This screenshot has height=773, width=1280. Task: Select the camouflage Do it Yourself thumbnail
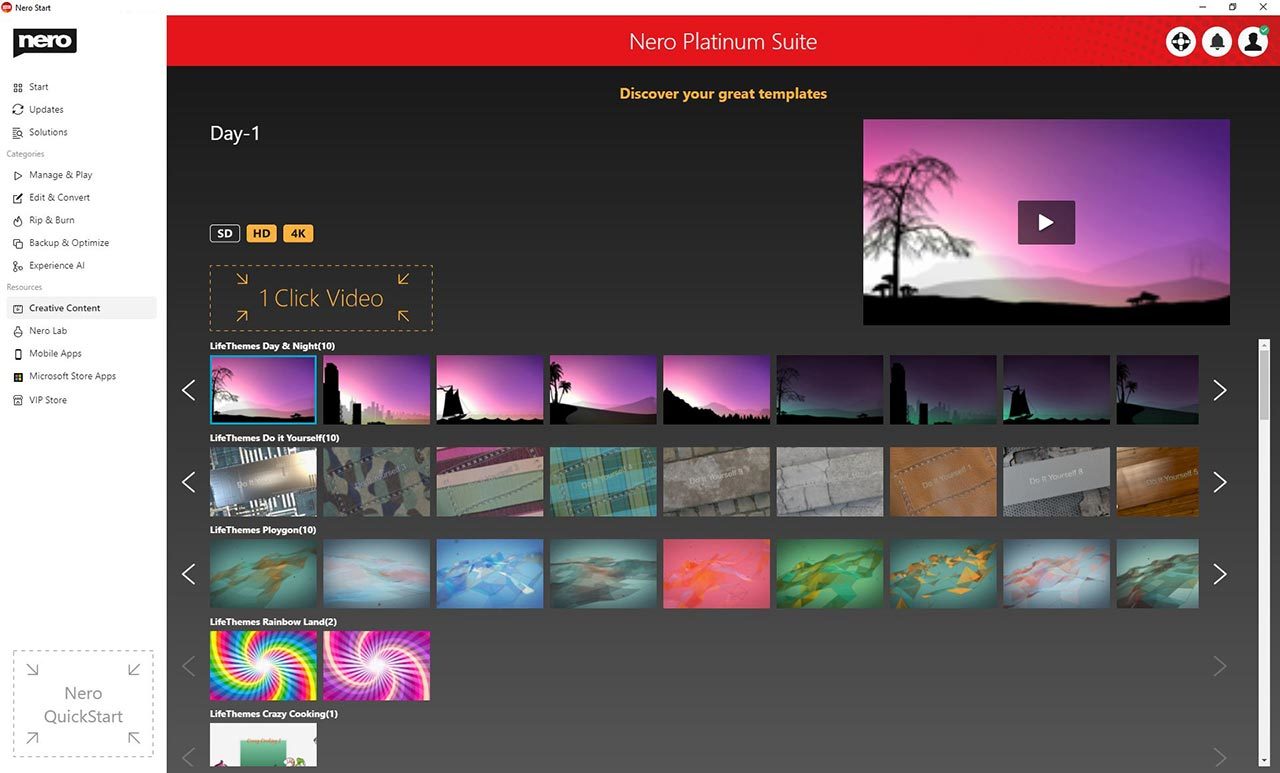pyautogui.click(x=377, y=482)
